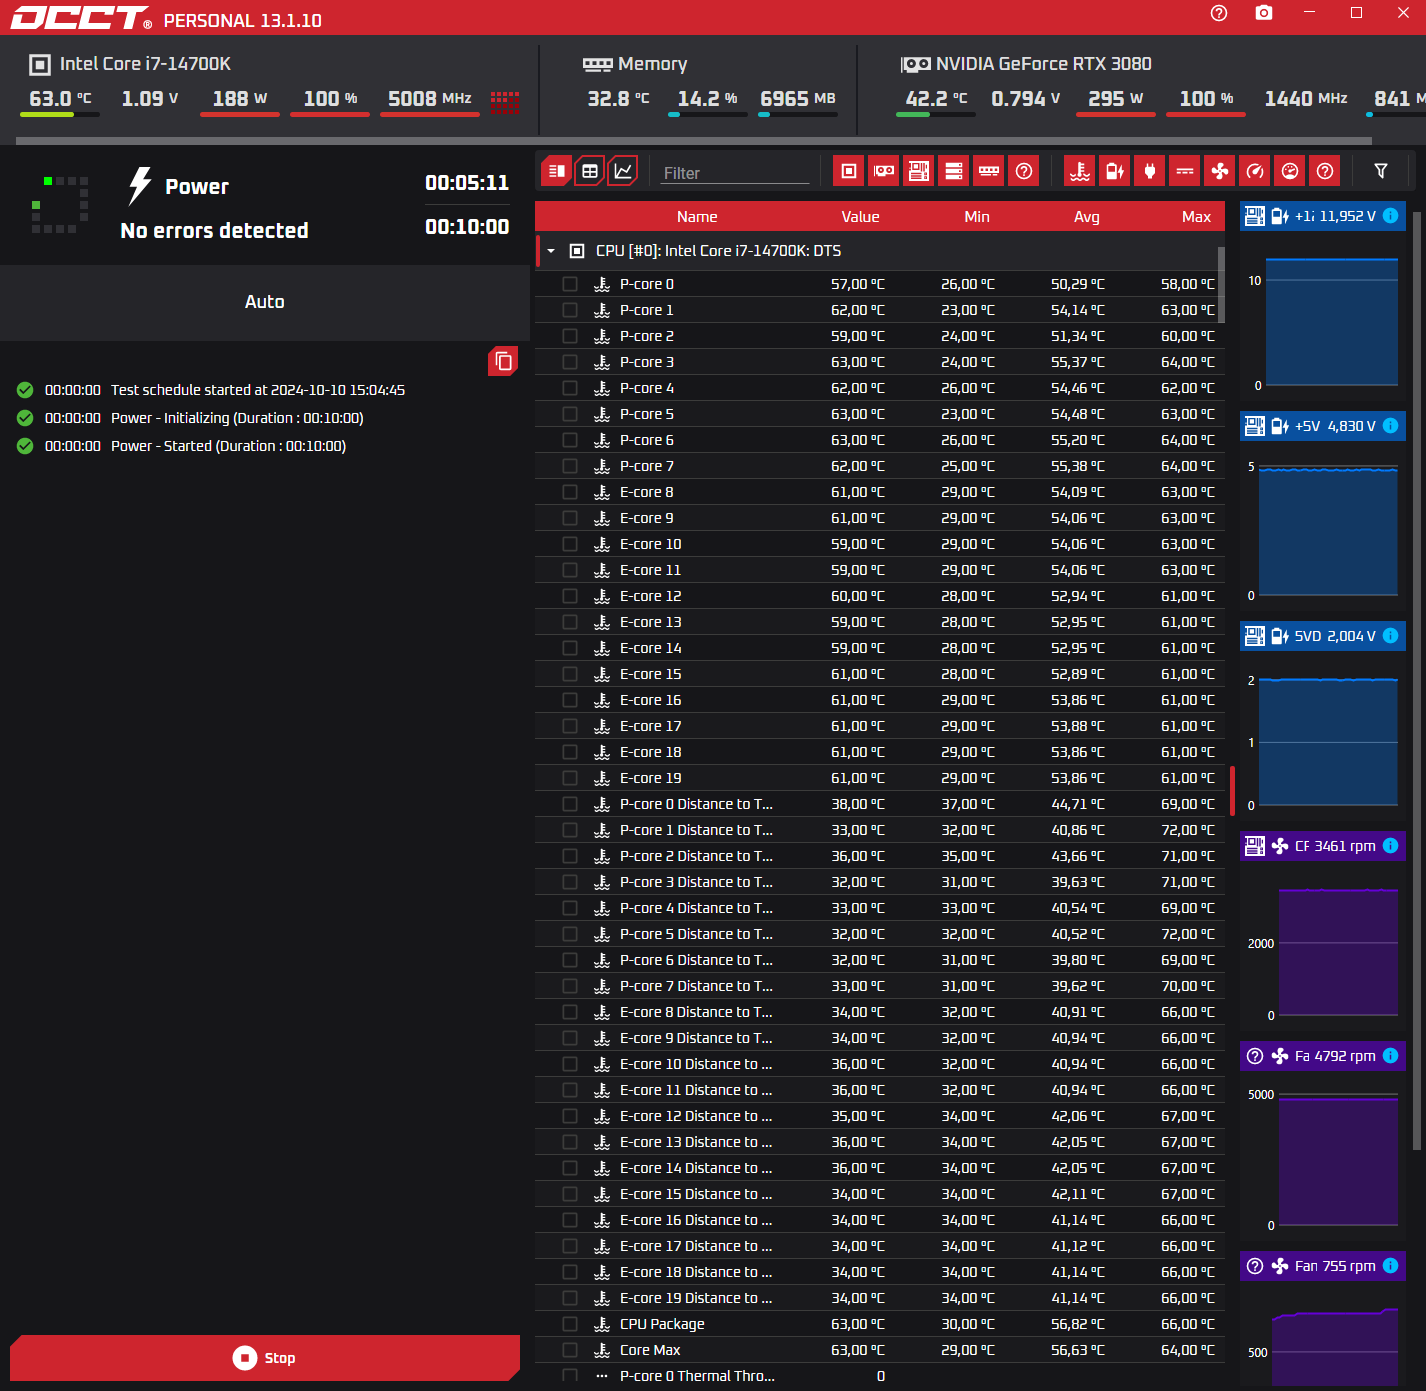Click the elapsed time 00:05:11
1426x1391 pixels.
(x=467, y=183)
